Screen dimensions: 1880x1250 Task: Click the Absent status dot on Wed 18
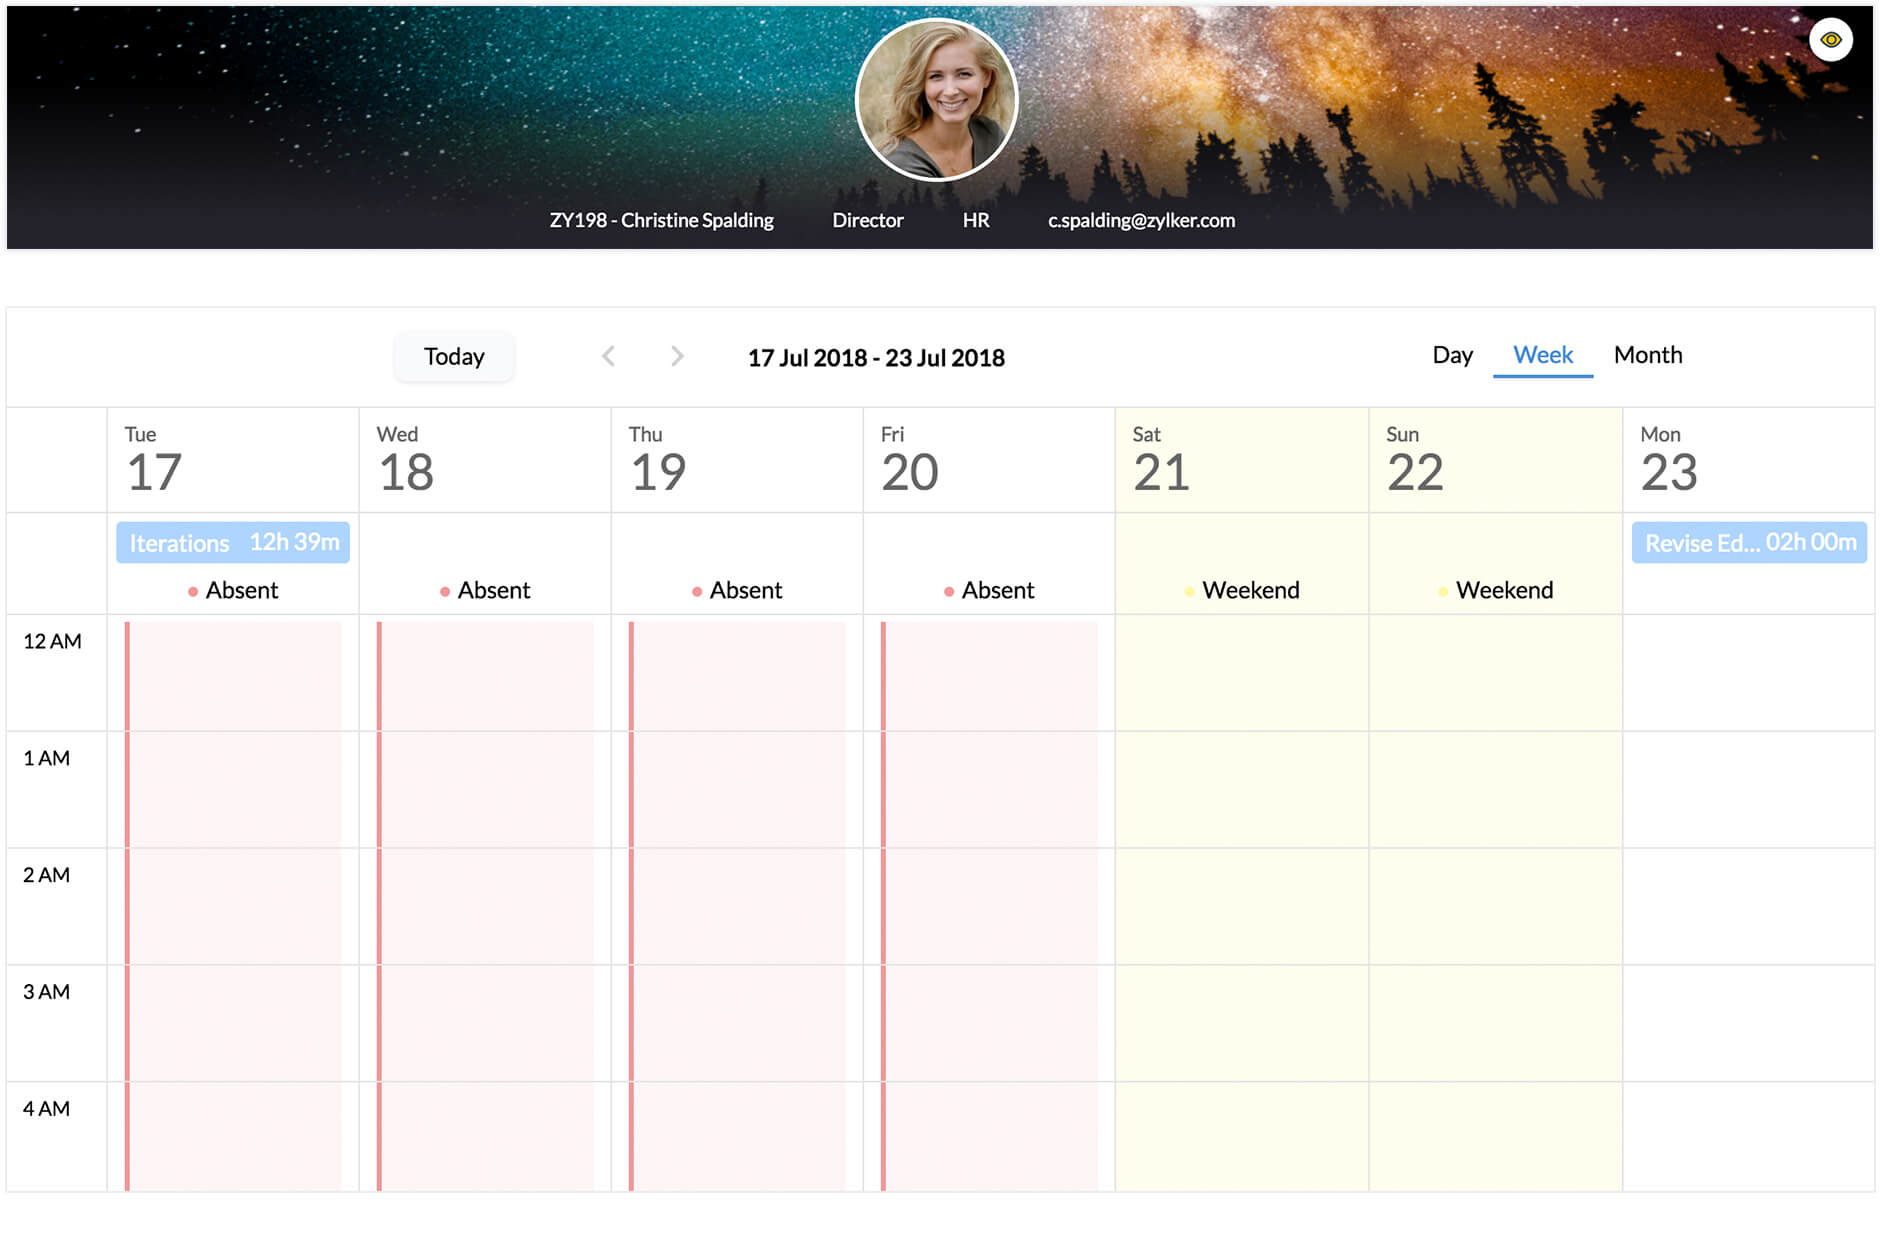tap(443, 591)
